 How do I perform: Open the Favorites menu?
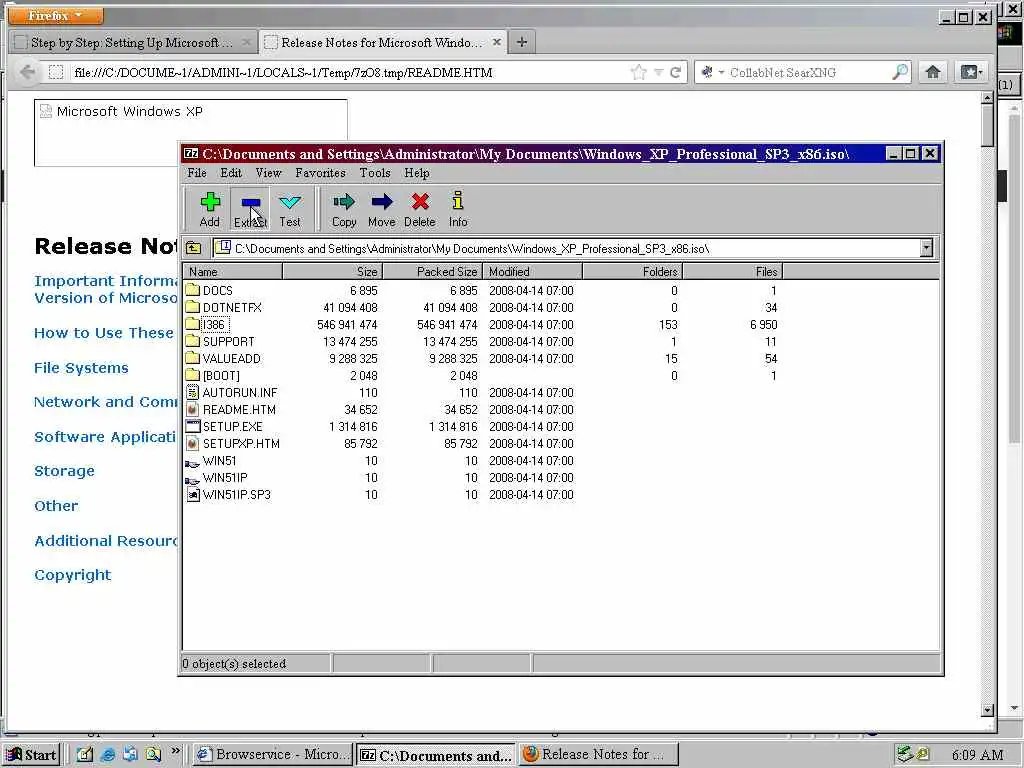pyautogui.click(x=320, y=173)
